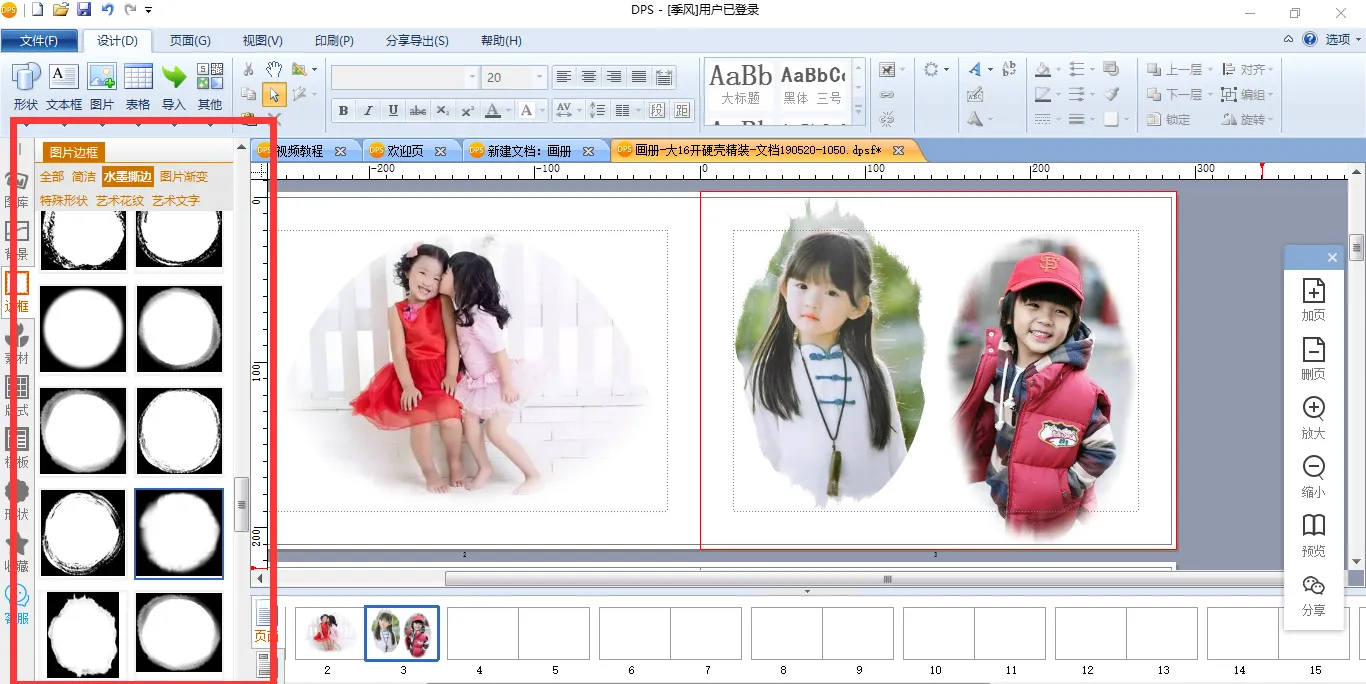Screen dimensions: 1366x684
Task: Expand the 下一层 send backward dropdown
Action: [1210, 95]
